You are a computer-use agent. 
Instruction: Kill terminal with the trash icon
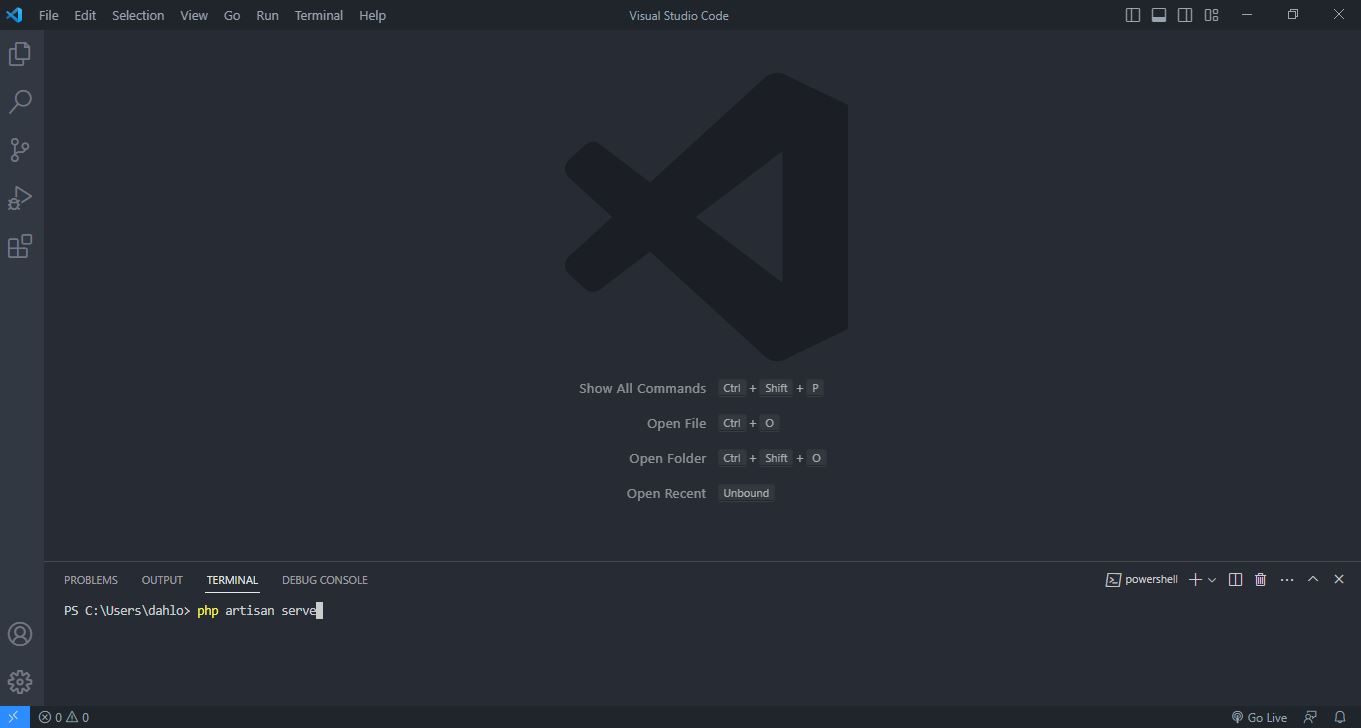pos(1260,580)
